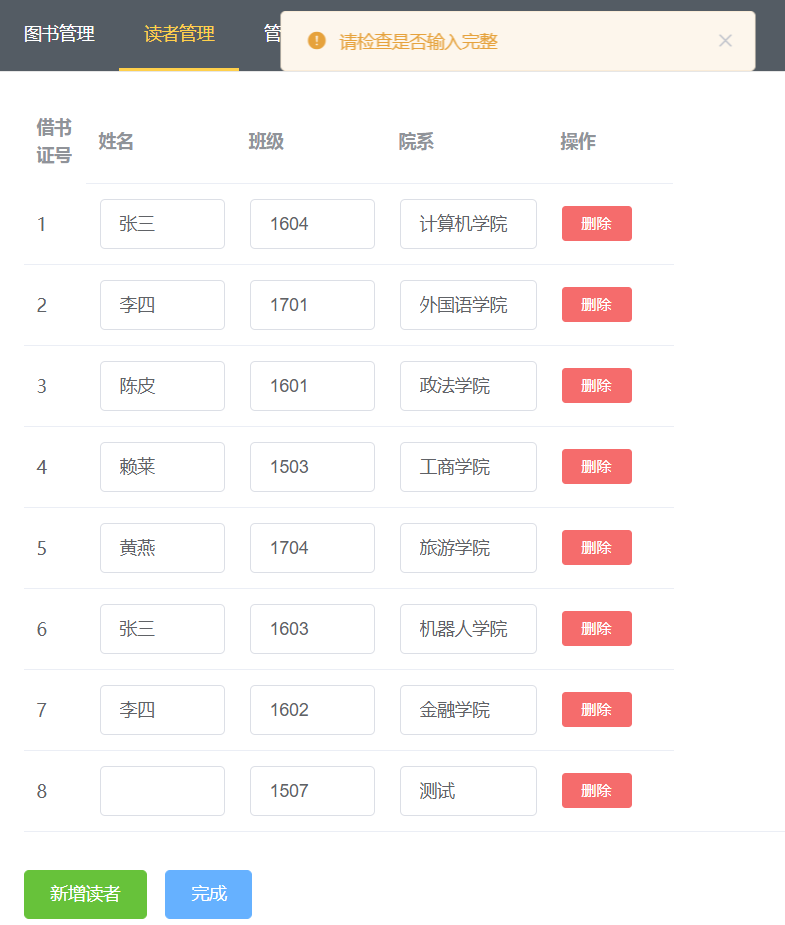Select the class field with 1701

[312, 305]
